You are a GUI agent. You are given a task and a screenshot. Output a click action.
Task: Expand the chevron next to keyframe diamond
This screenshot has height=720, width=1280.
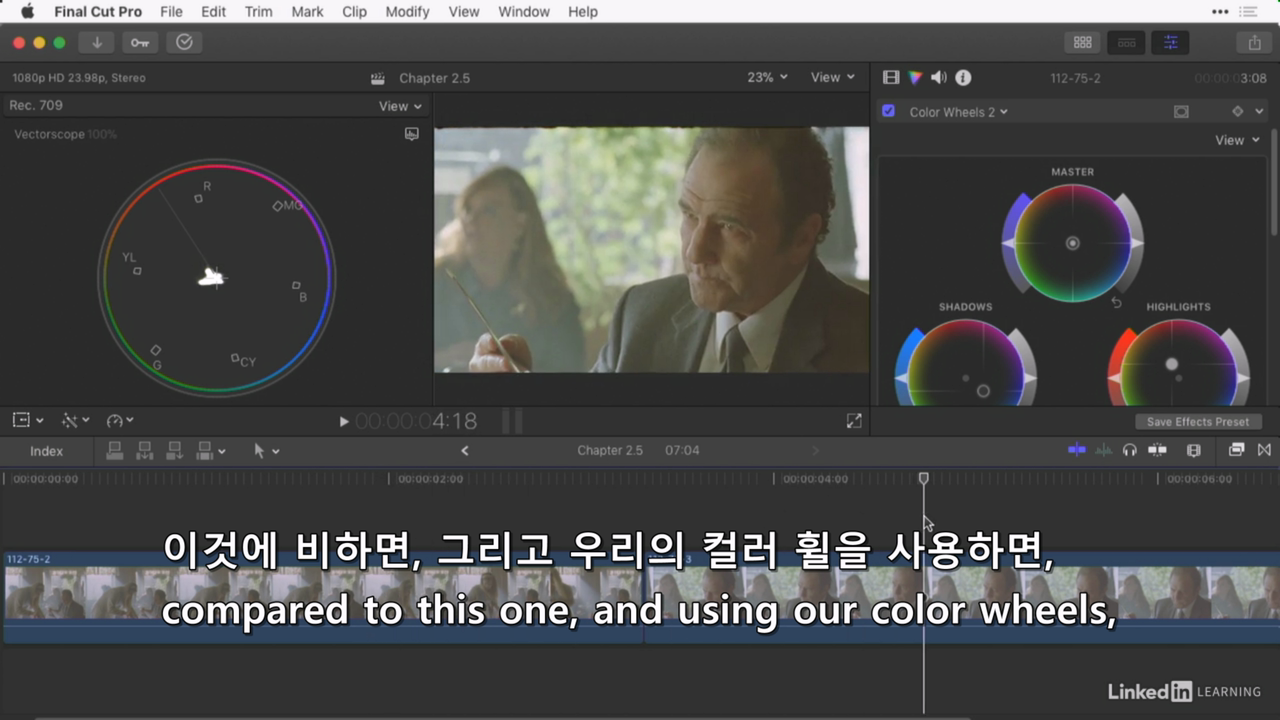point(1260,112)
